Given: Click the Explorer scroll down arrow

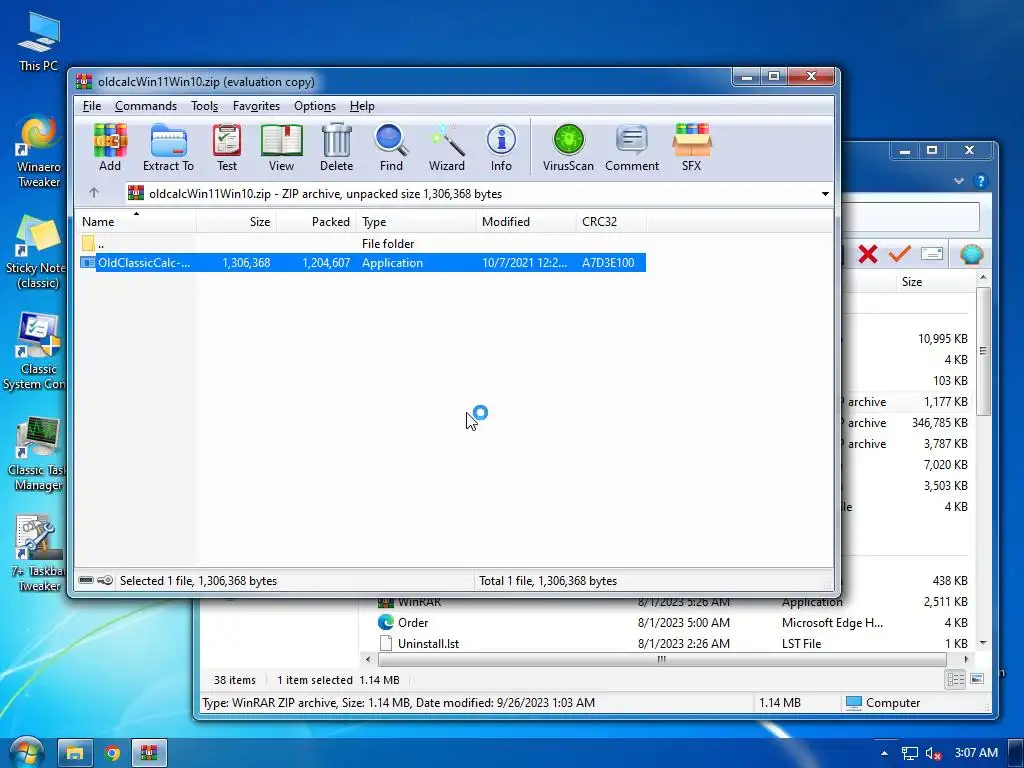Looking at the screenshot, I should pyautogui.click(x=983, y=643).
